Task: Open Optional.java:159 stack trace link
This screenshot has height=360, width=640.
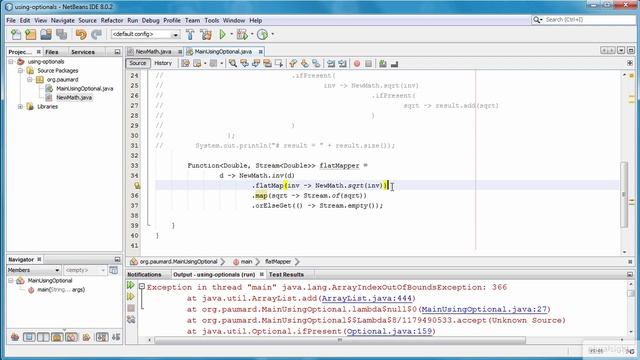Action: (x=389, y=331)
